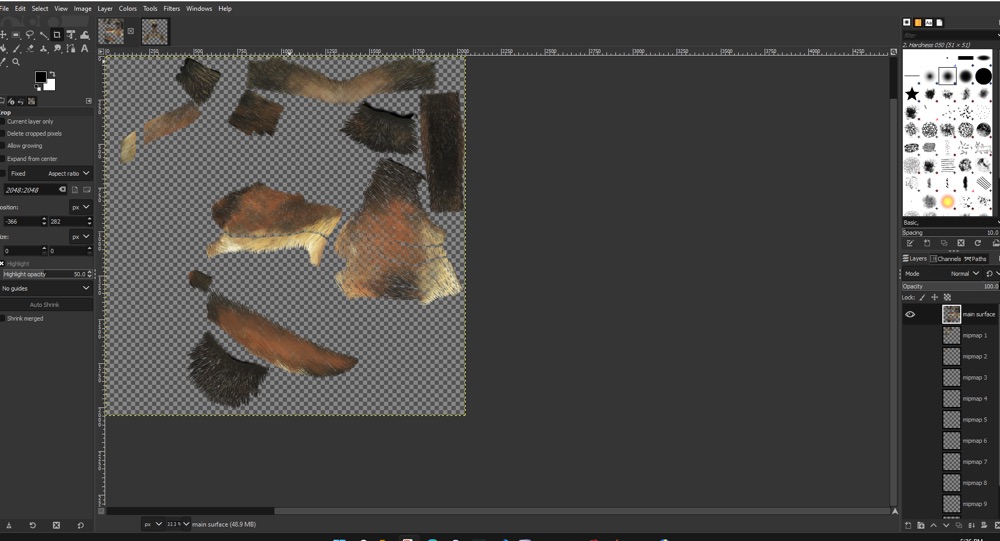Delete the selected brush
The image size is (1000, 541).
[960, 243]
